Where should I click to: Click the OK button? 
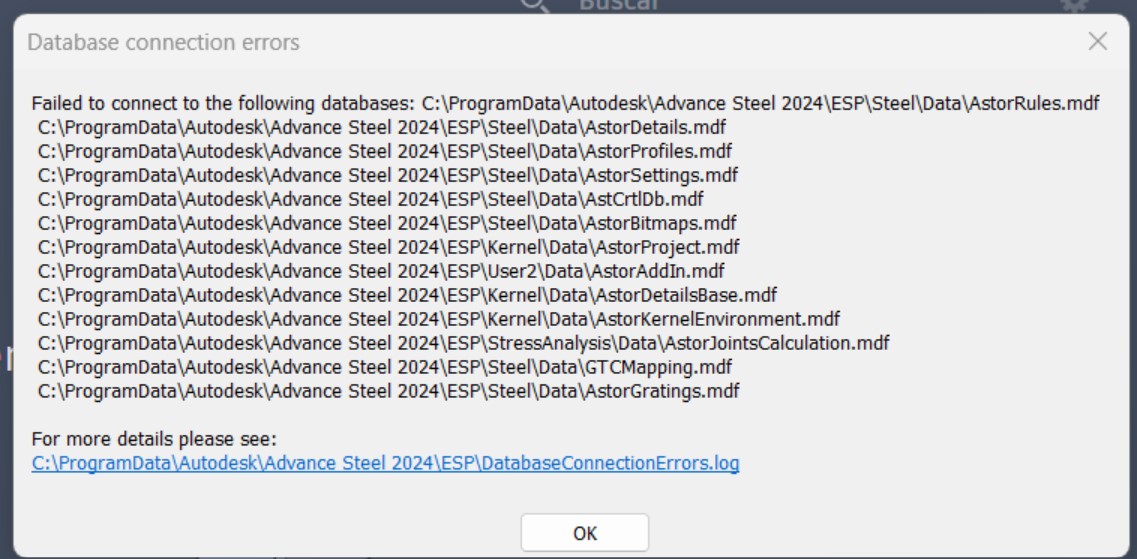[584, 533]
